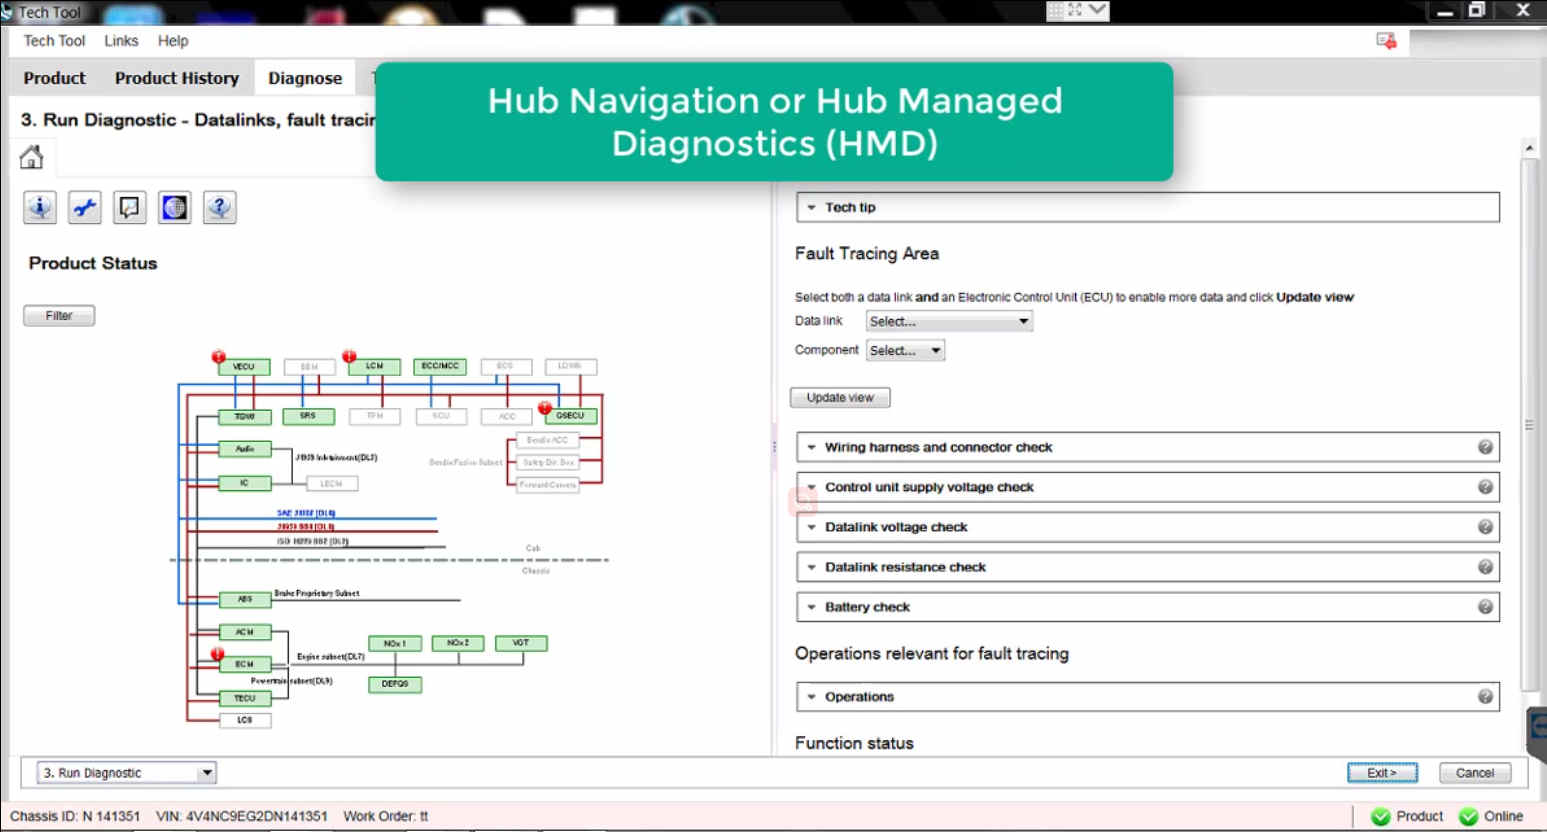Switch to the Product tab

coord(55,78)
